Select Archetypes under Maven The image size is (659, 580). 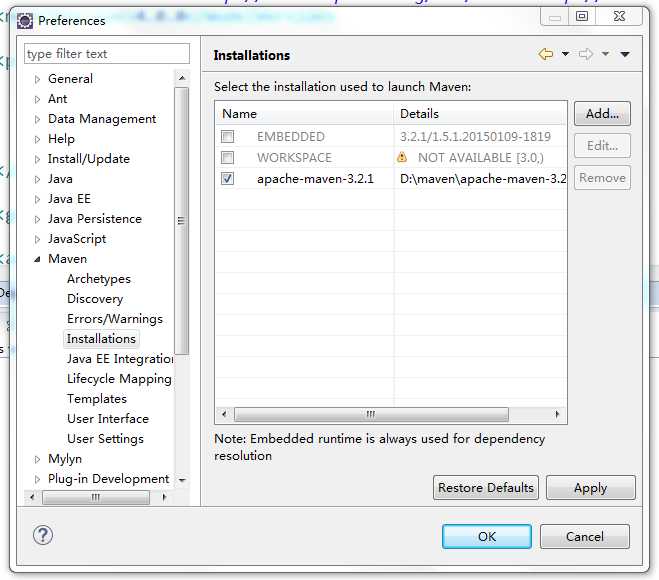click(99, 279)
